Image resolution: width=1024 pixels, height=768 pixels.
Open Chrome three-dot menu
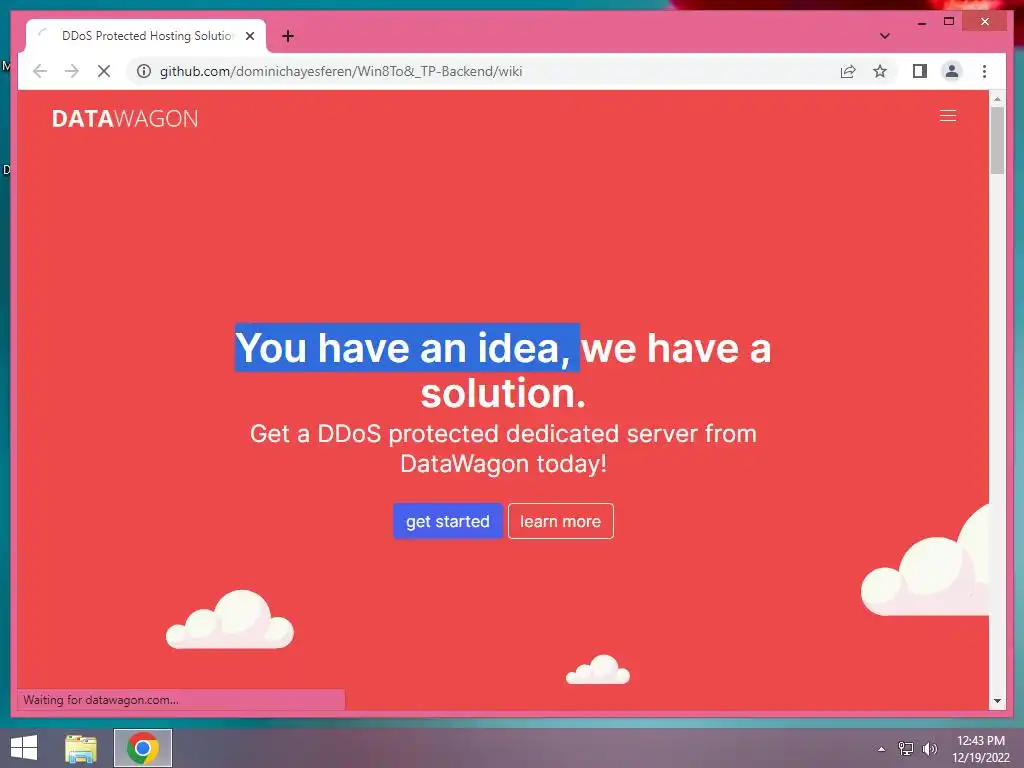pos(984,71)
